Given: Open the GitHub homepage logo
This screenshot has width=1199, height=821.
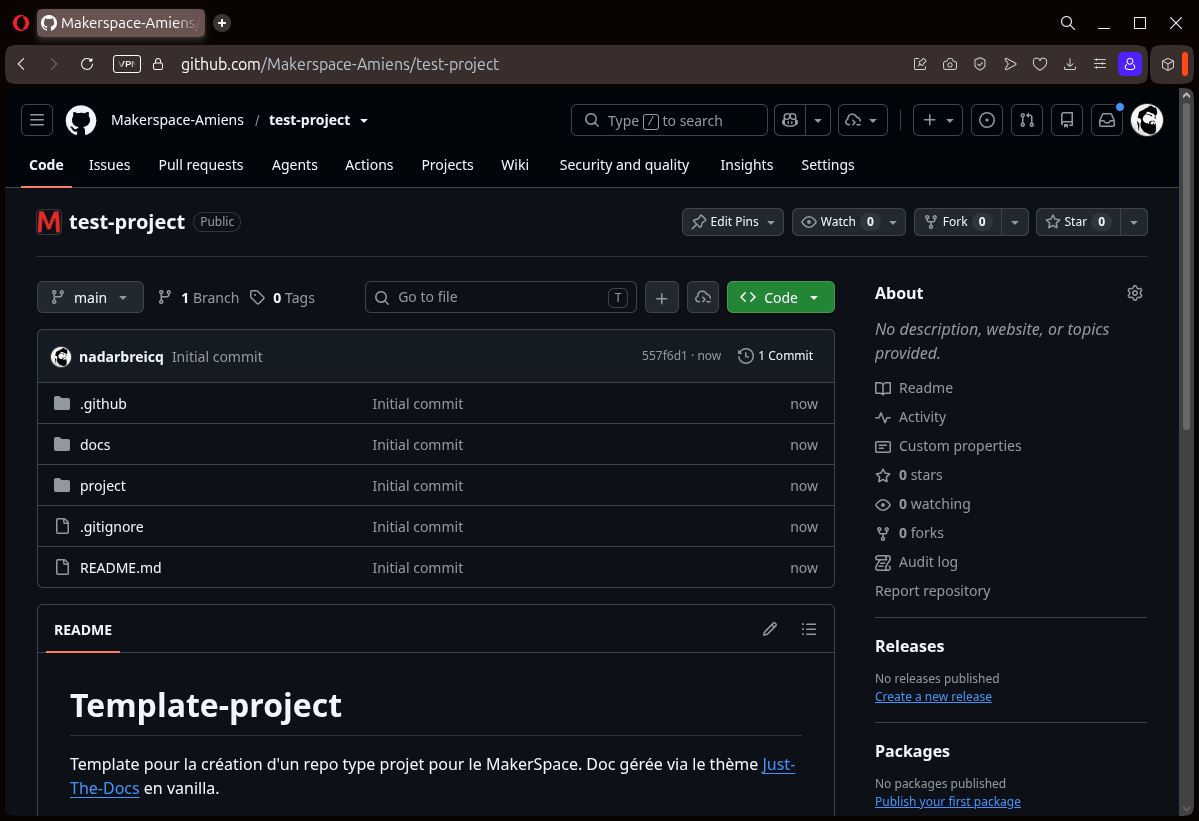Looking at the screenshot, I should point(81,121).
